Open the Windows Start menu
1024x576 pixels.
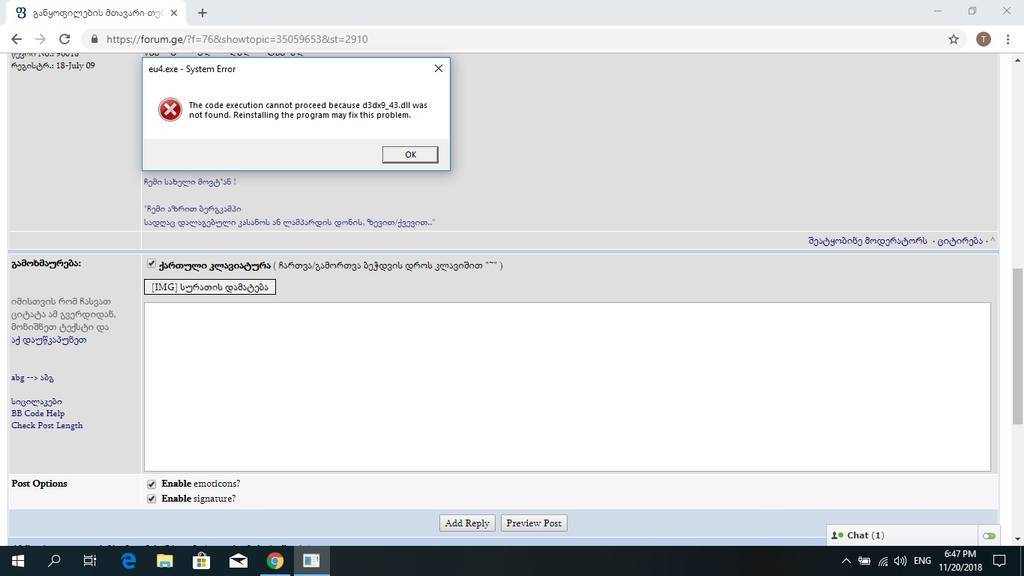pyautogui.click(x=17, y=561)
